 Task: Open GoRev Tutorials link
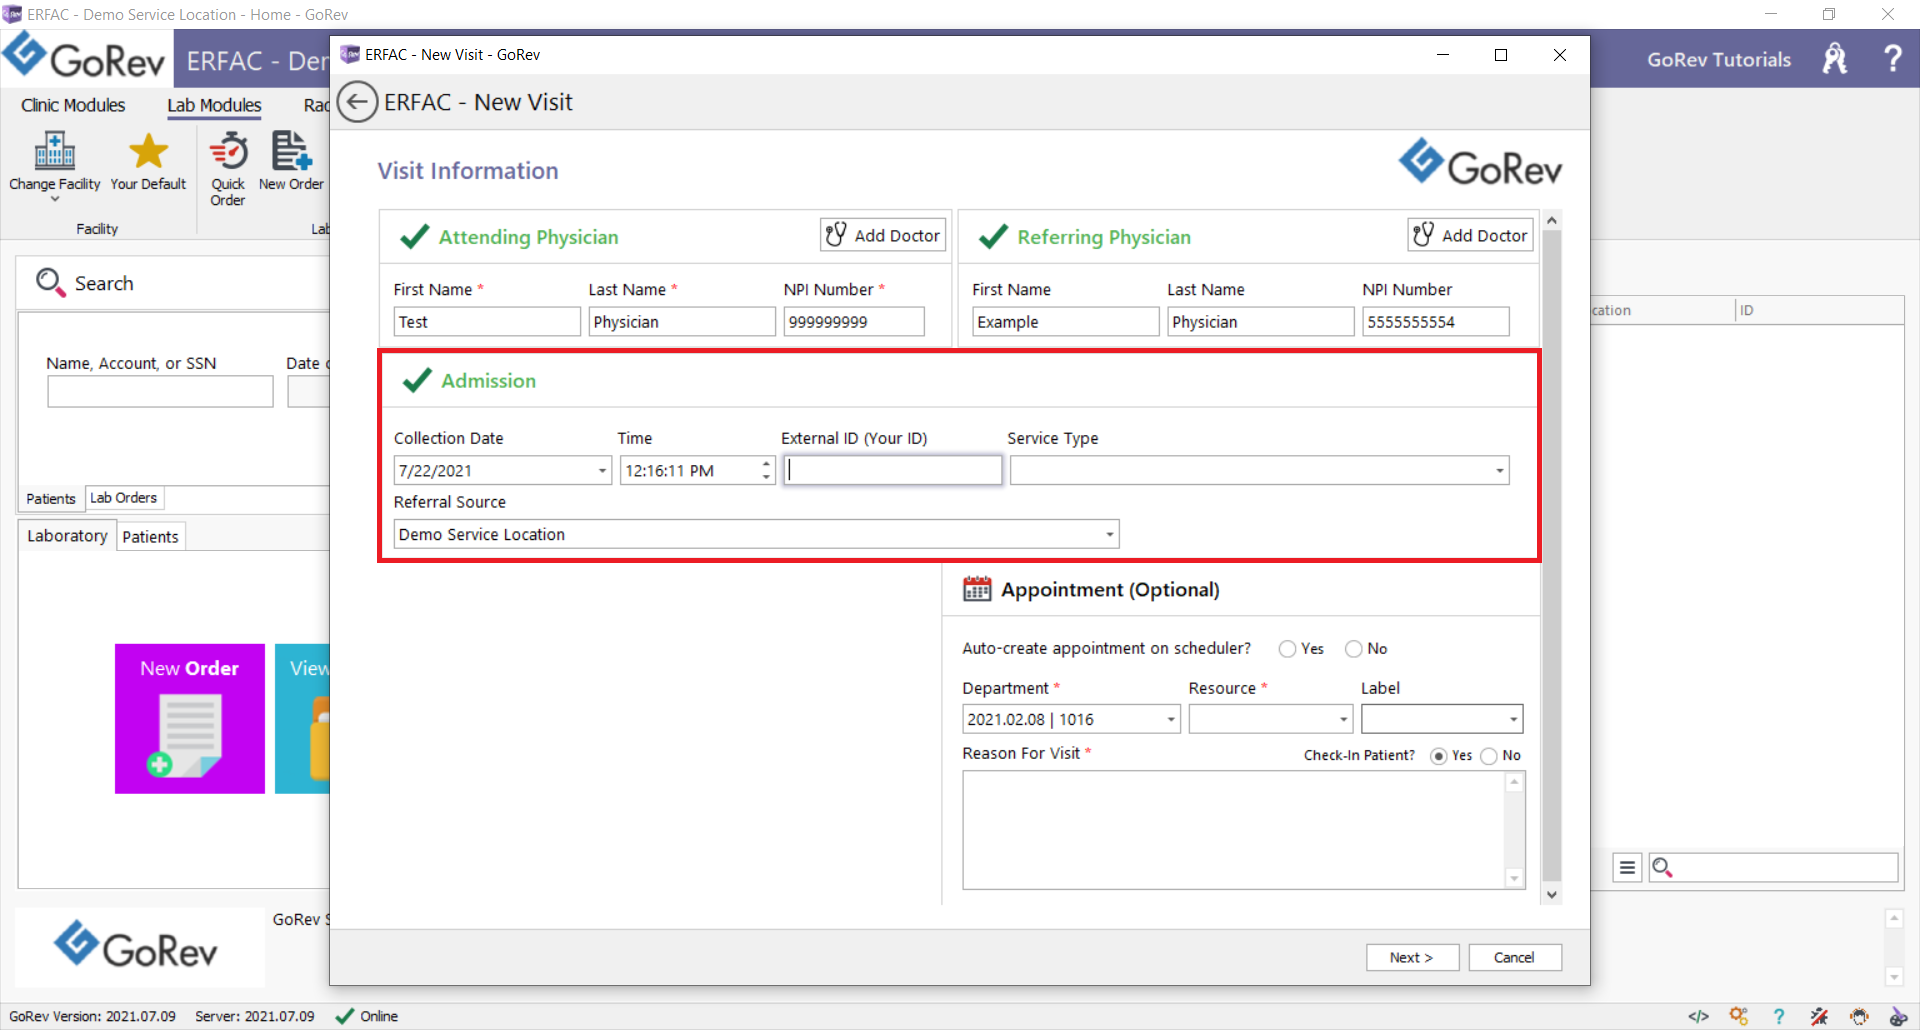pos(1718,59)
